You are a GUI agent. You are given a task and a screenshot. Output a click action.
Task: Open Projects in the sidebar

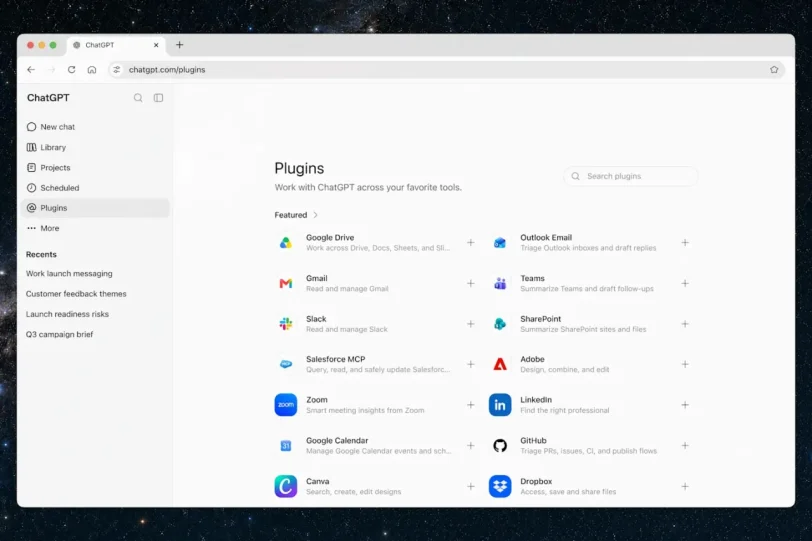[96, 168]
